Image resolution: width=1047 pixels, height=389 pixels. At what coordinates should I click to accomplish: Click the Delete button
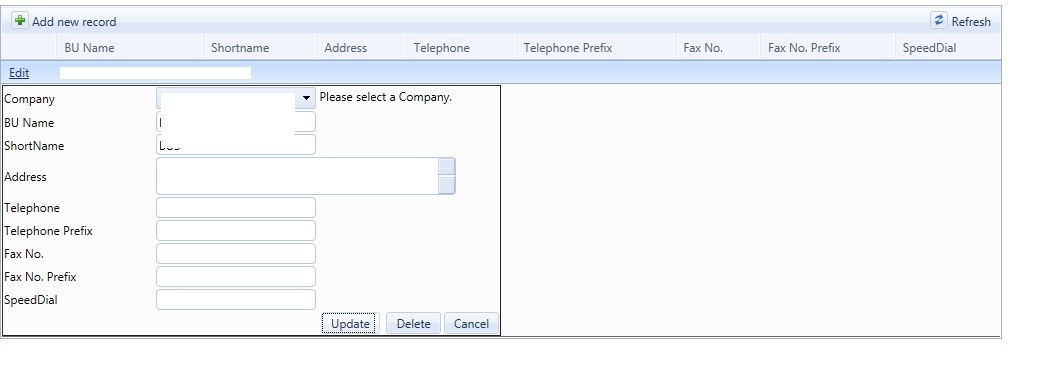[413, 324]
